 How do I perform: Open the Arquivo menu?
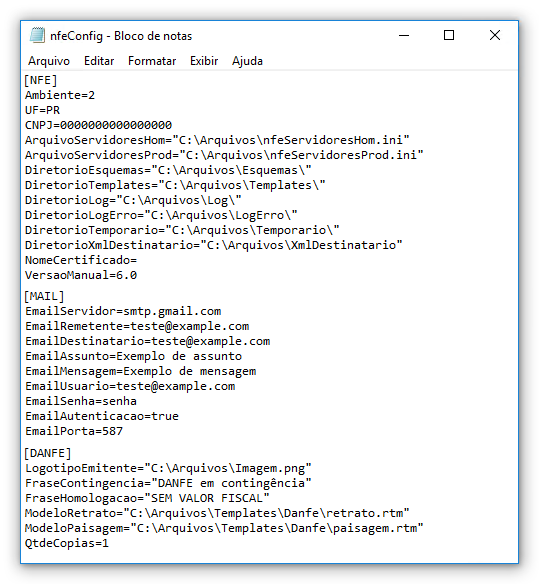point(49,61)
